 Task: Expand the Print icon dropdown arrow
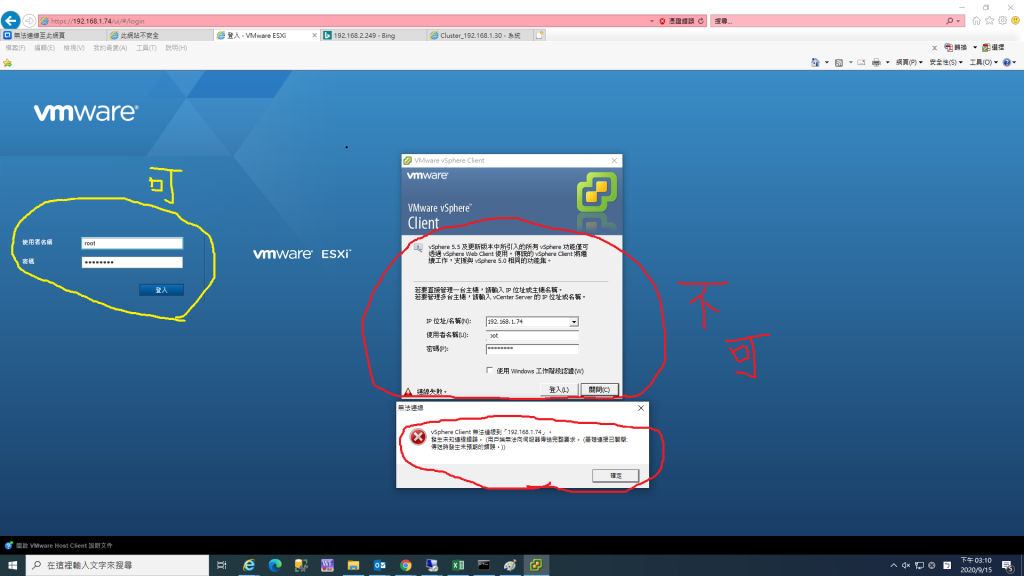(888, 63)
